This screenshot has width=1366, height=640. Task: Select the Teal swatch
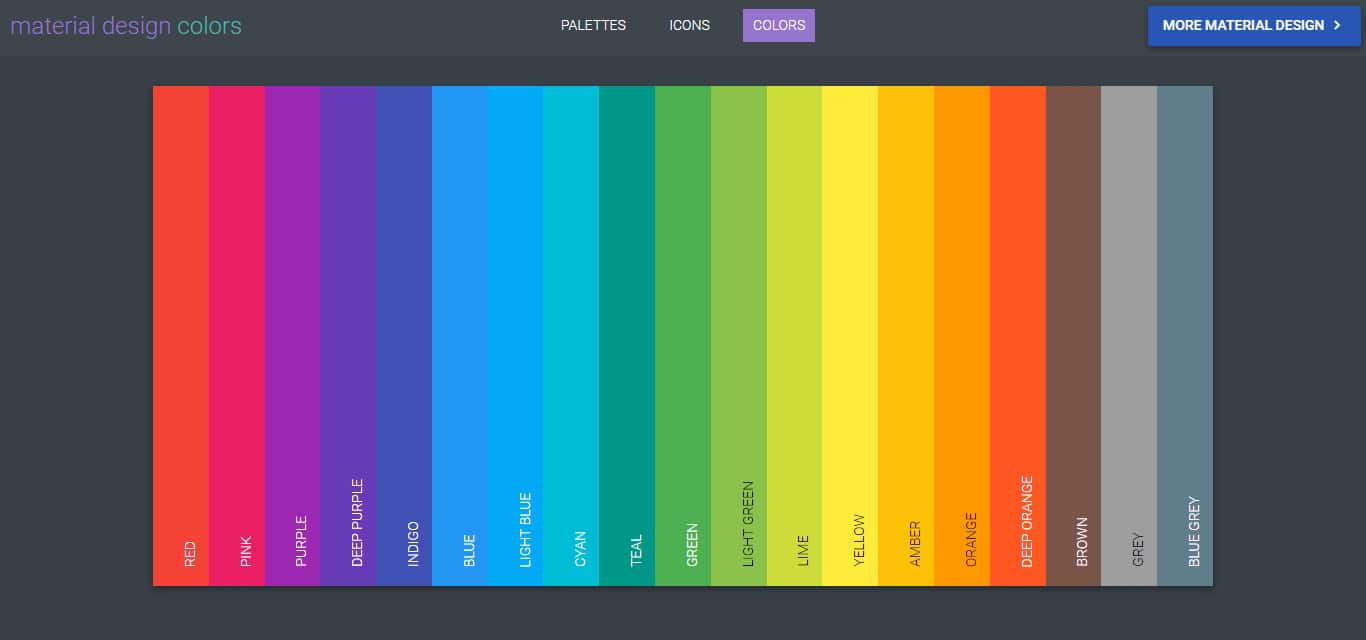(x=628, y=336)
